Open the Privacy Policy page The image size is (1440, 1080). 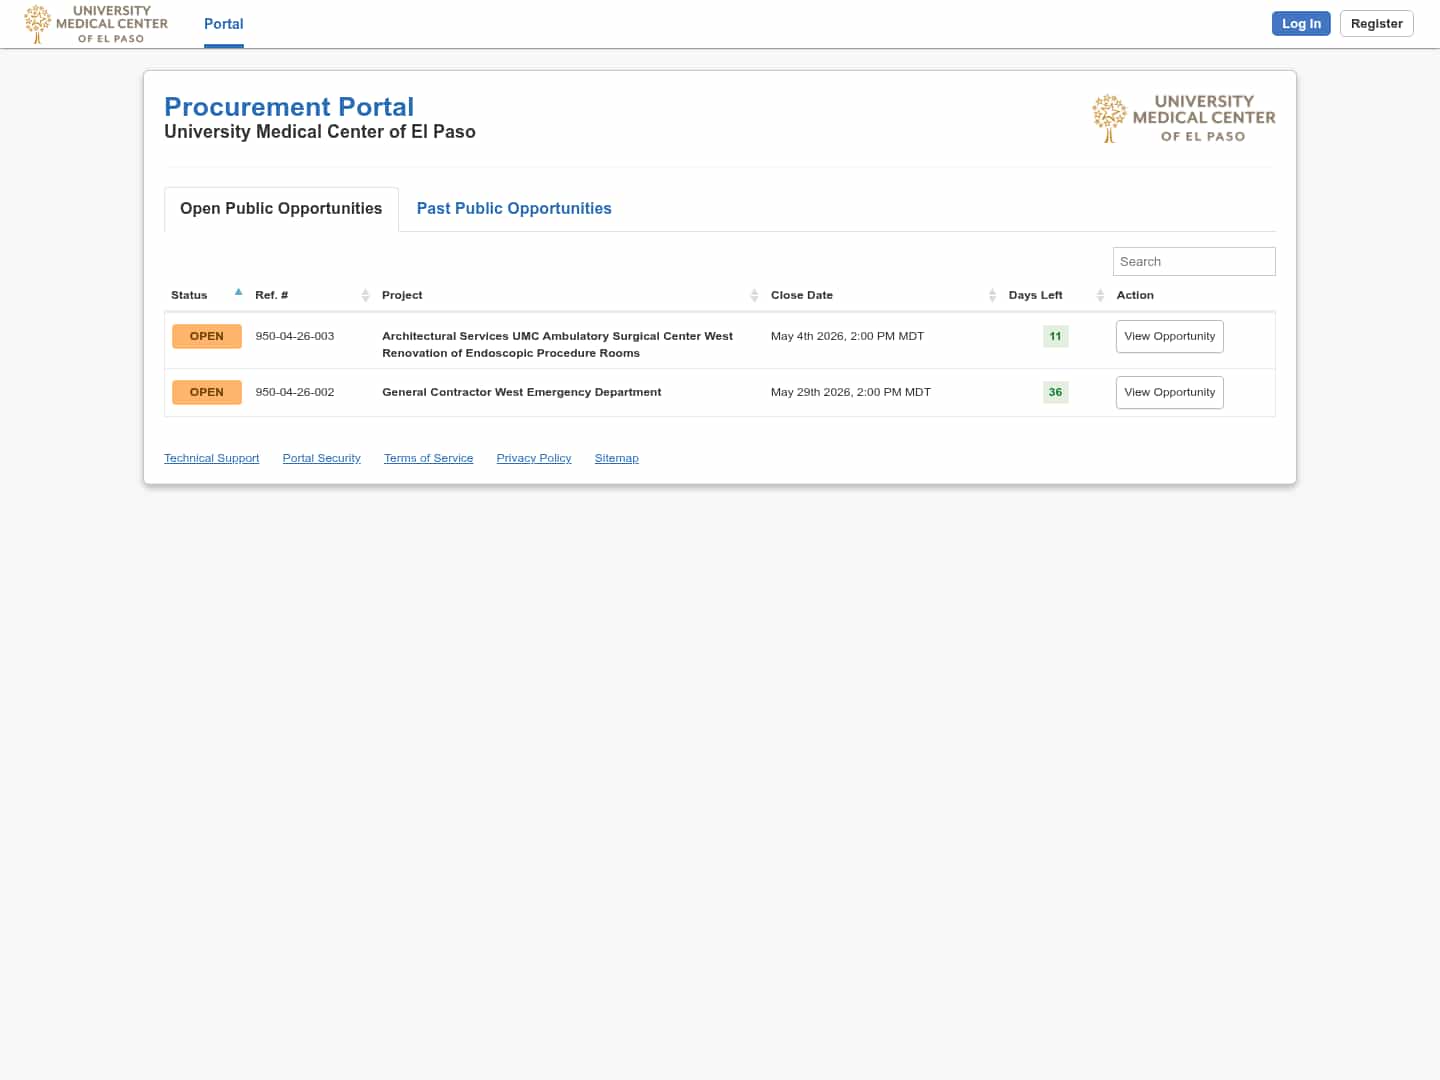click(x=533, y=458)
